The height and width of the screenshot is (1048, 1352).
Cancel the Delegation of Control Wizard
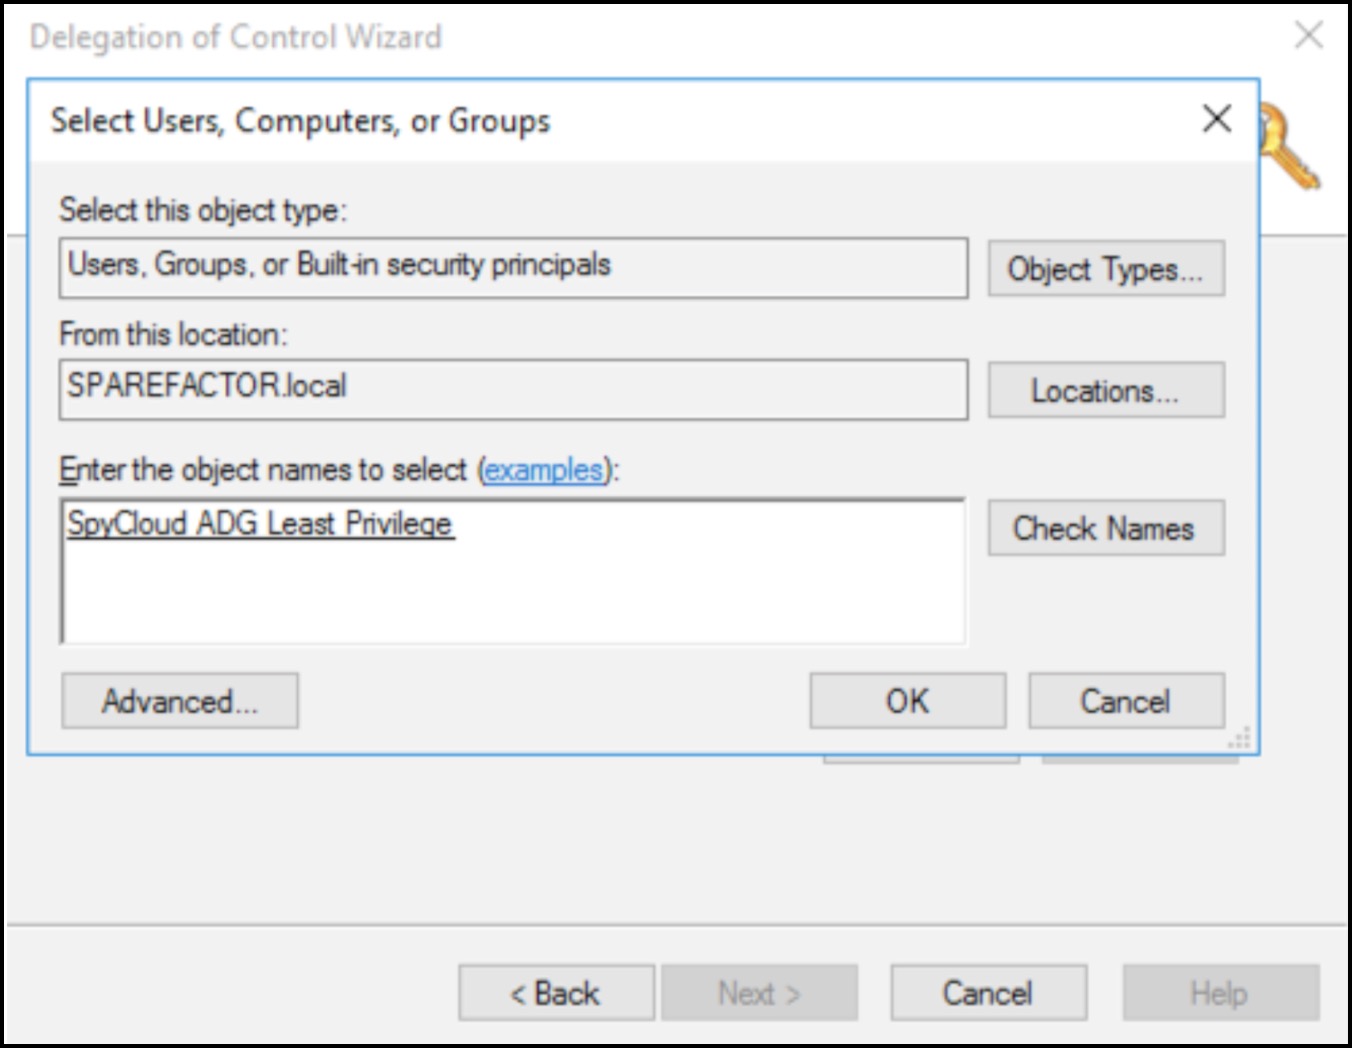[x=988, y=993]
